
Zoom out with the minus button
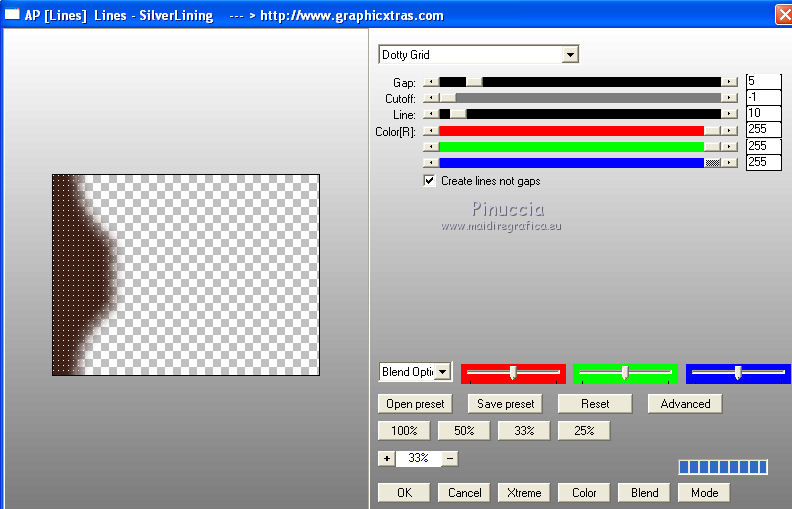click(450, 459)
